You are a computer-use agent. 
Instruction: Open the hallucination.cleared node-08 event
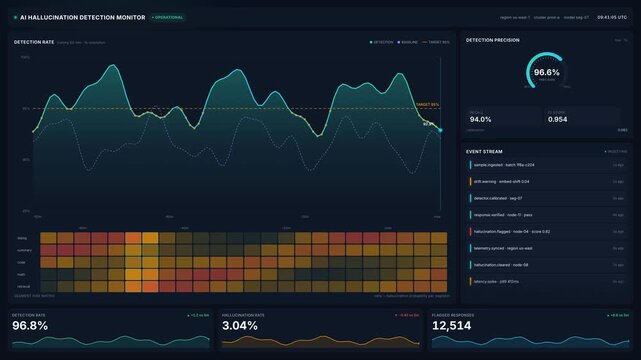(x=547, y=265)
